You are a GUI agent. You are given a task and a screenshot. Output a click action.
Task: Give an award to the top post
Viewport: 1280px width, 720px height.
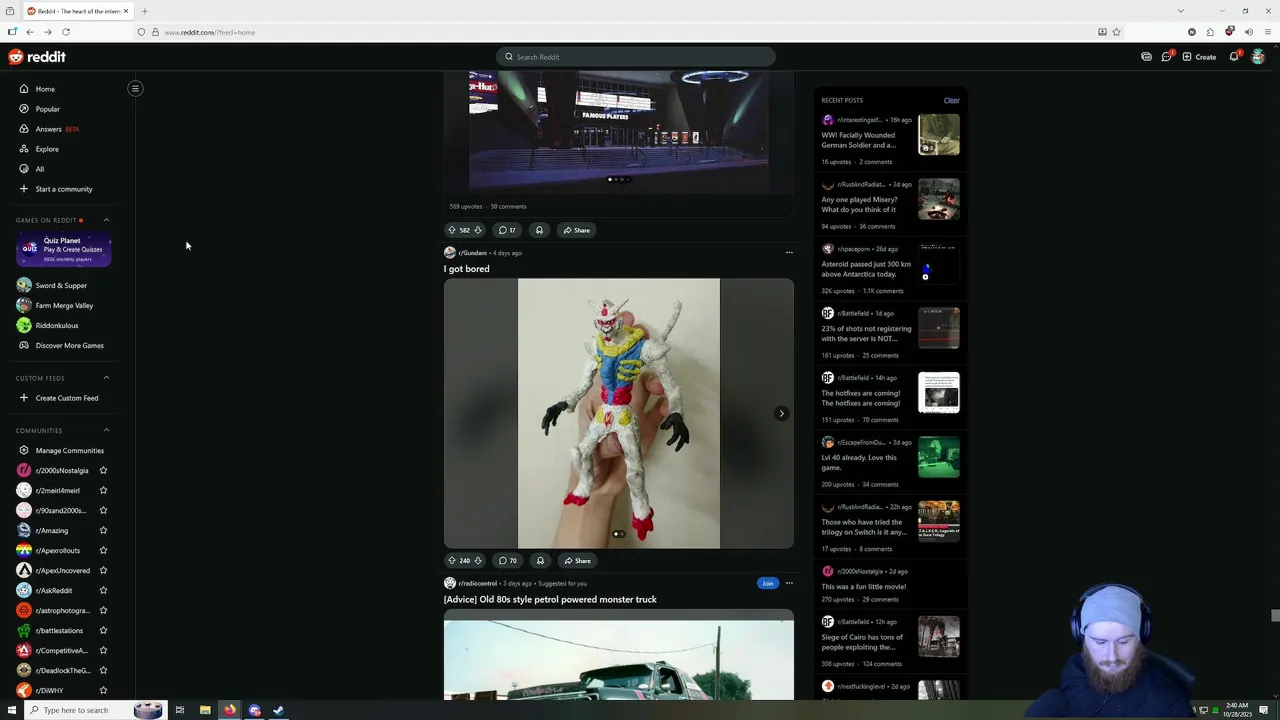(x=539, y=230)
